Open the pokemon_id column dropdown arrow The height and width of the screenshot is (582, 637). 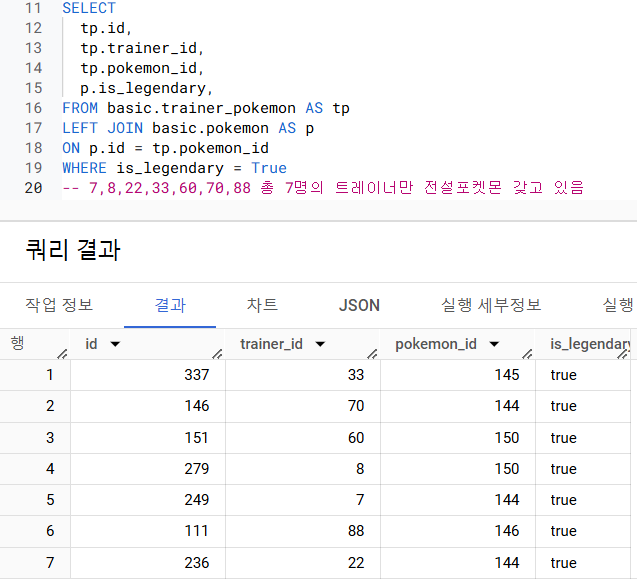[x=494, y=344]
